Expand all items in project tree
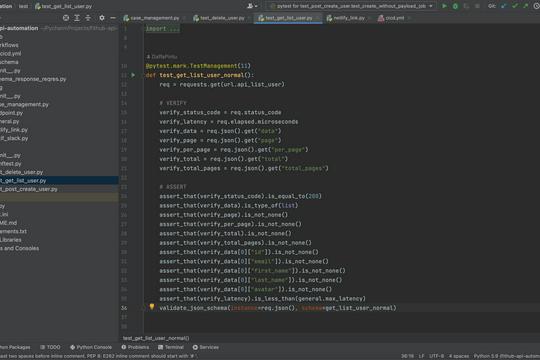The height and width of the screenshot is (360, 540). click(77, 18)
